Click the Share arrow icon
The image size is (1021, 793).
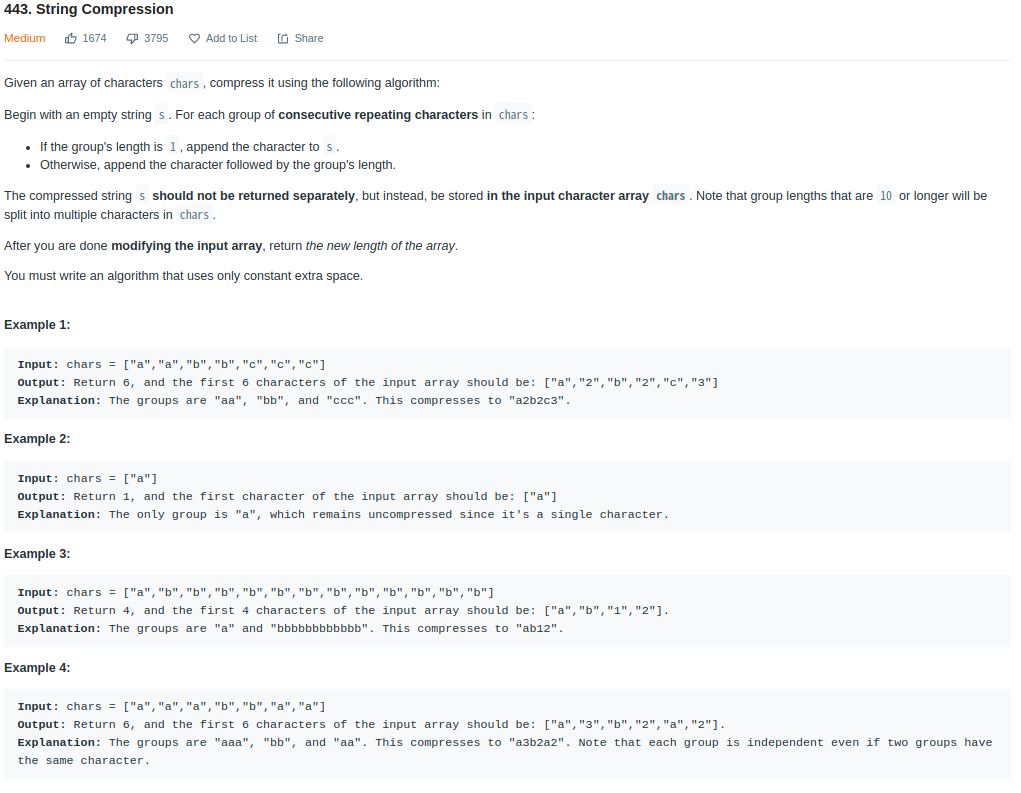click(x=283, y=39)
